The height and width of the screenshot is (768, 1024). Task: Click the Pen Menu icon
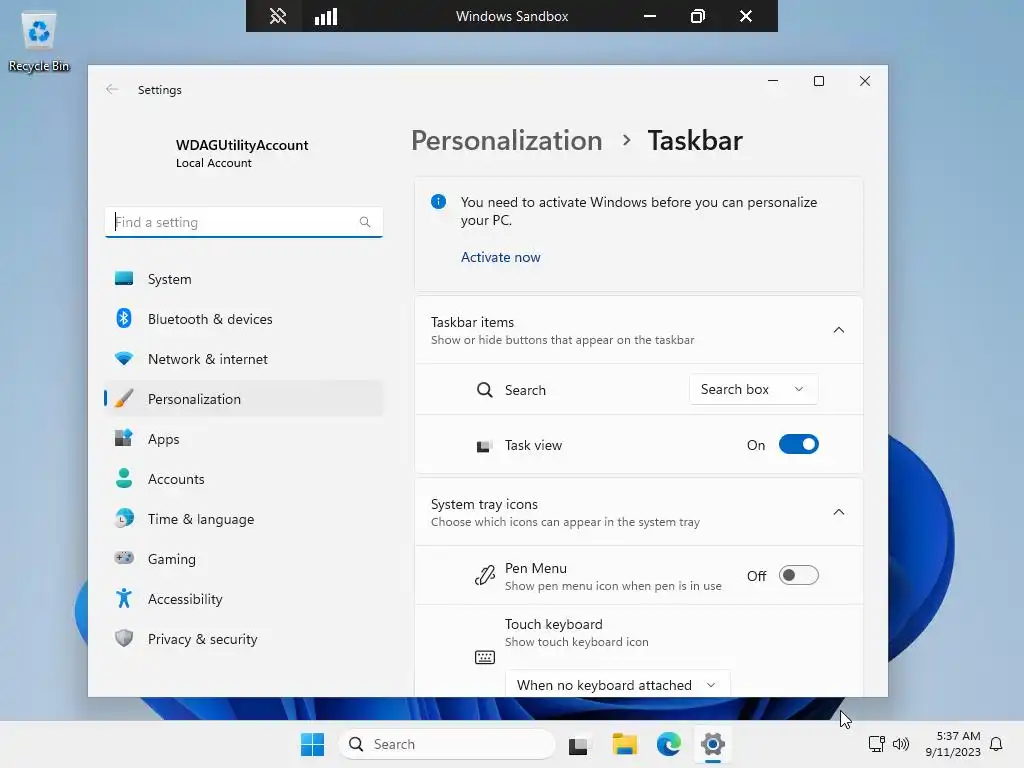484,575
